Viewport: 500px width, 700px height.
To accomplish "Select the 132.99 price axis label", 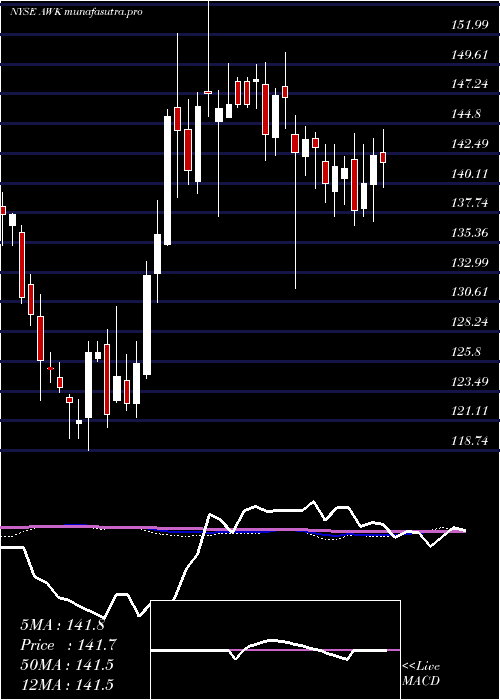I will click(x=469, y=263).
